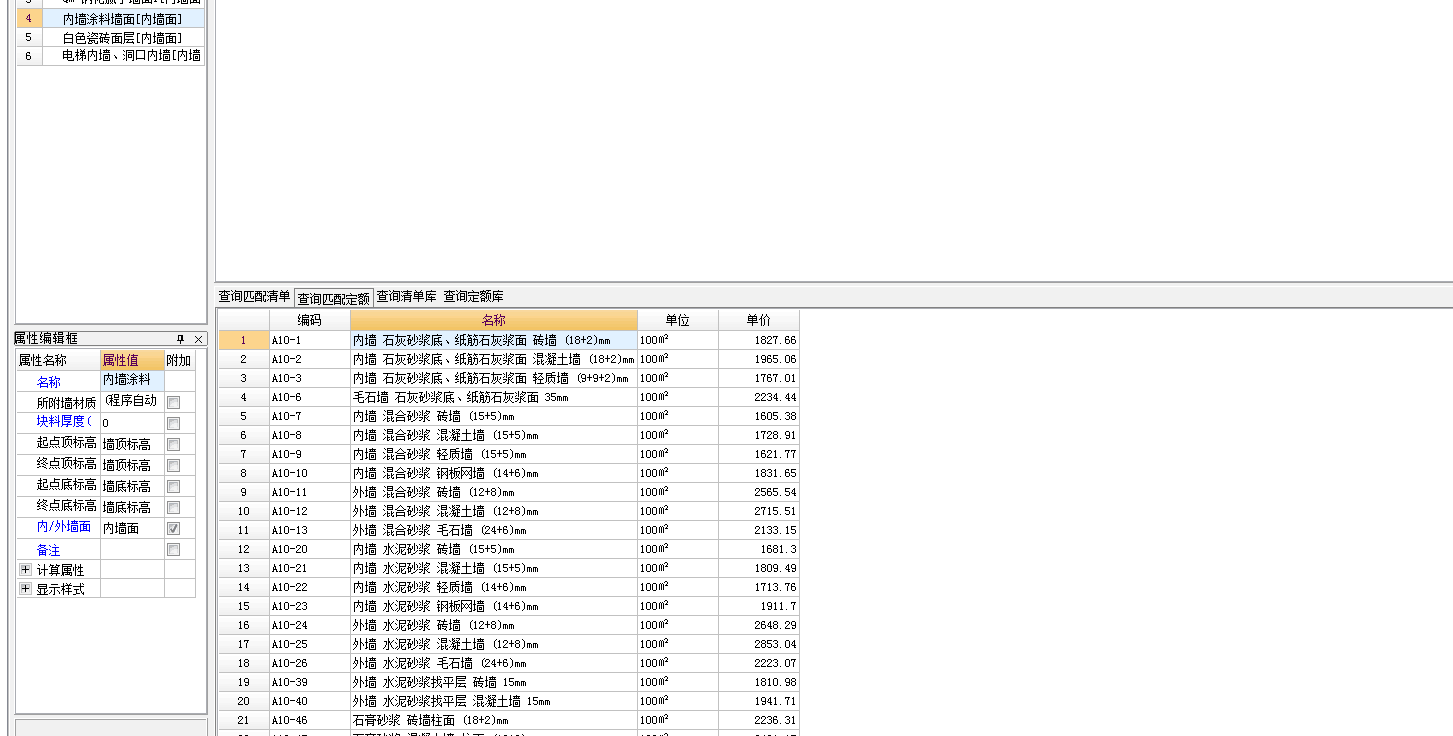
Task: Click the 附加 column header
Action: (179, 360)
